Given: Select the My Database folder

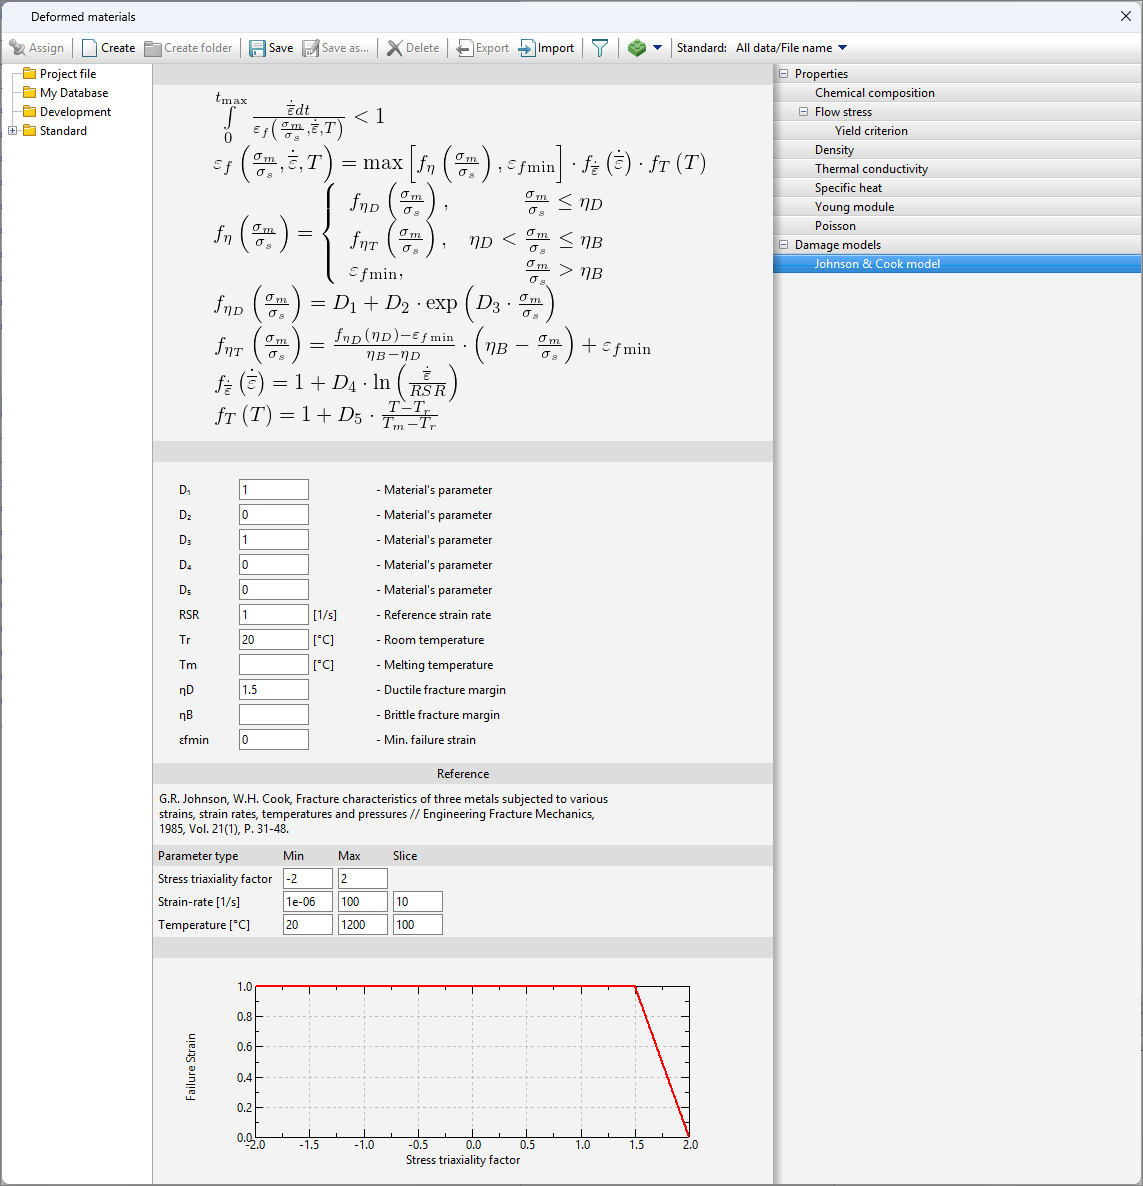Looking at the screenshot, I should (73, 93).
